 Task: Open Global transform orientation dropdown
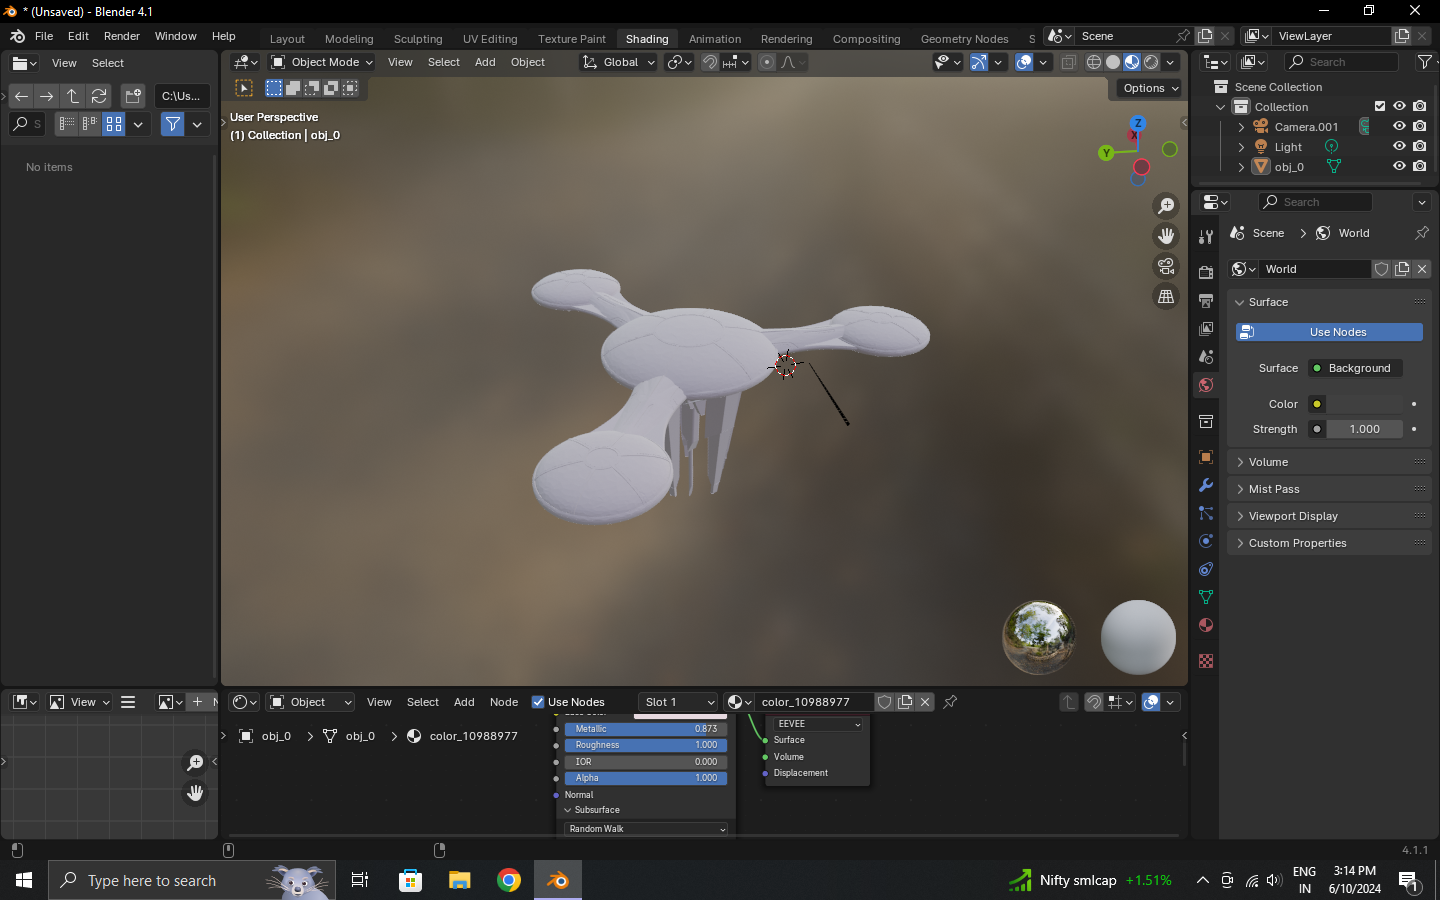(619, 62)
